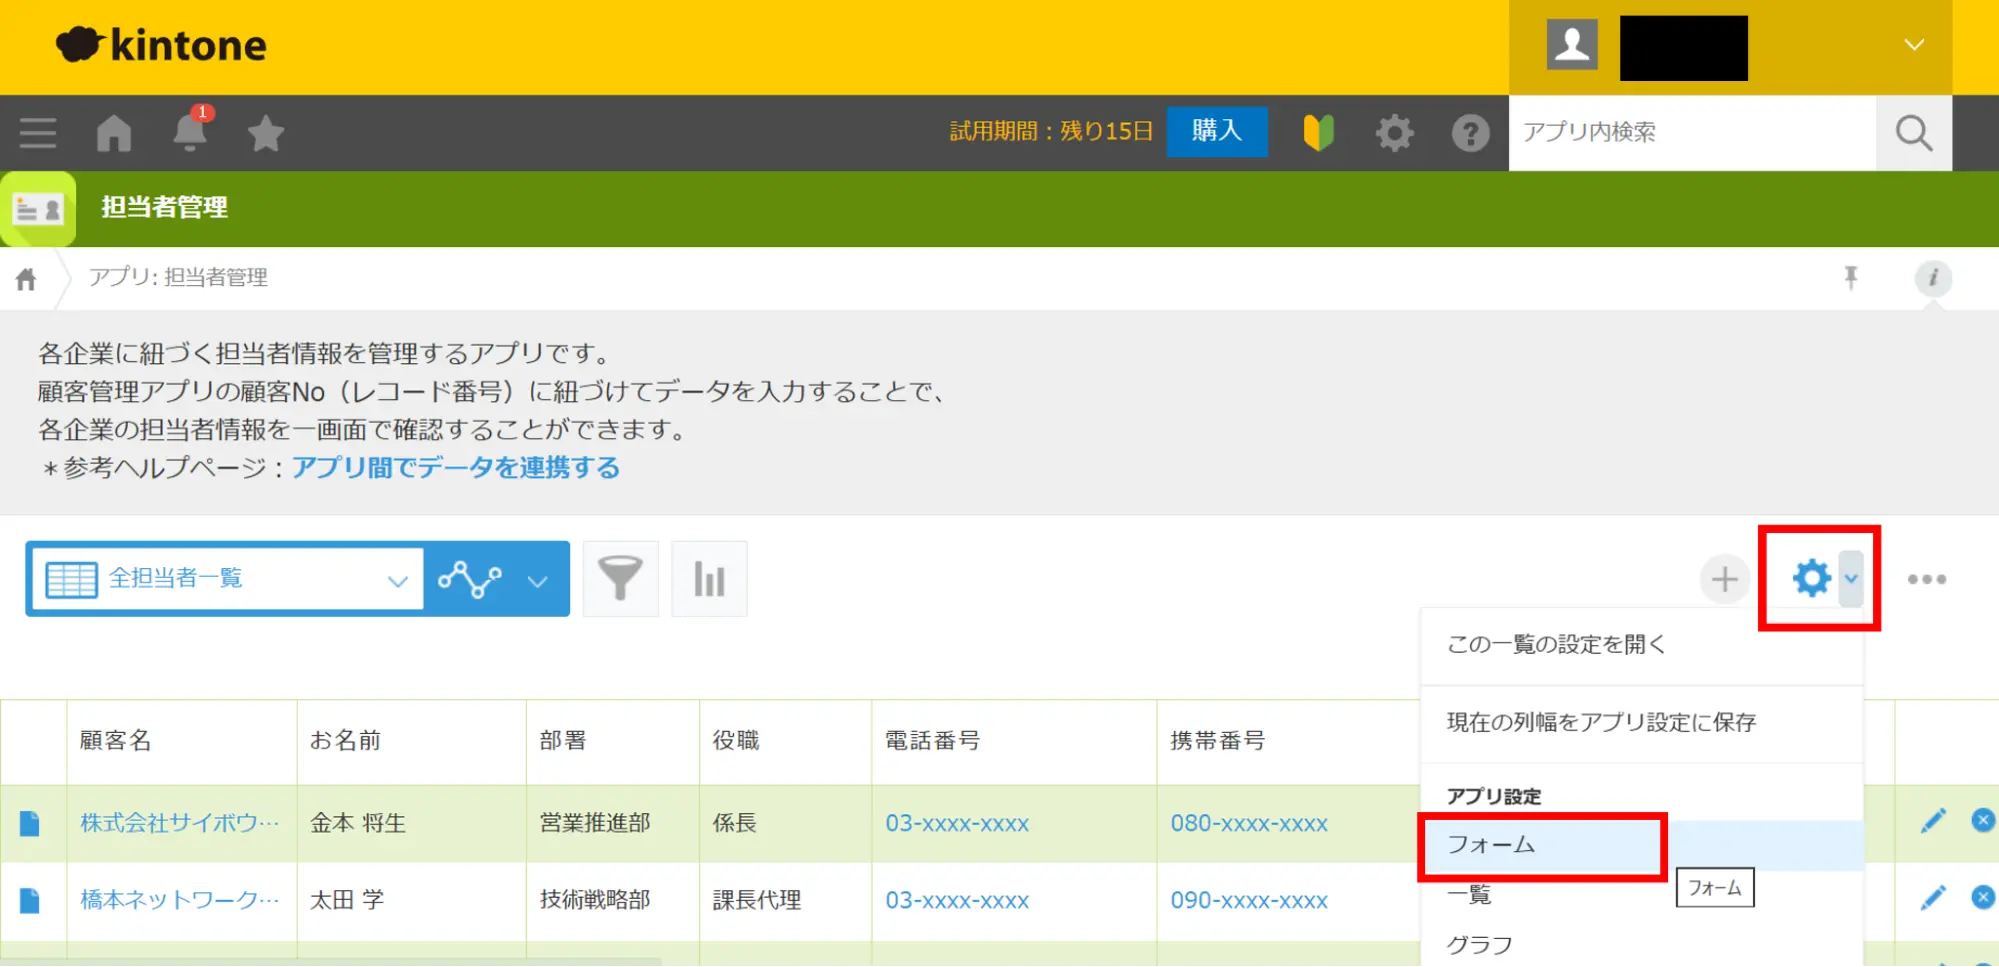Image resolution: width=1999 pixels, height=967 pixels.
Task: Go to the kintone home portal icon
Action: click(114, 133)
